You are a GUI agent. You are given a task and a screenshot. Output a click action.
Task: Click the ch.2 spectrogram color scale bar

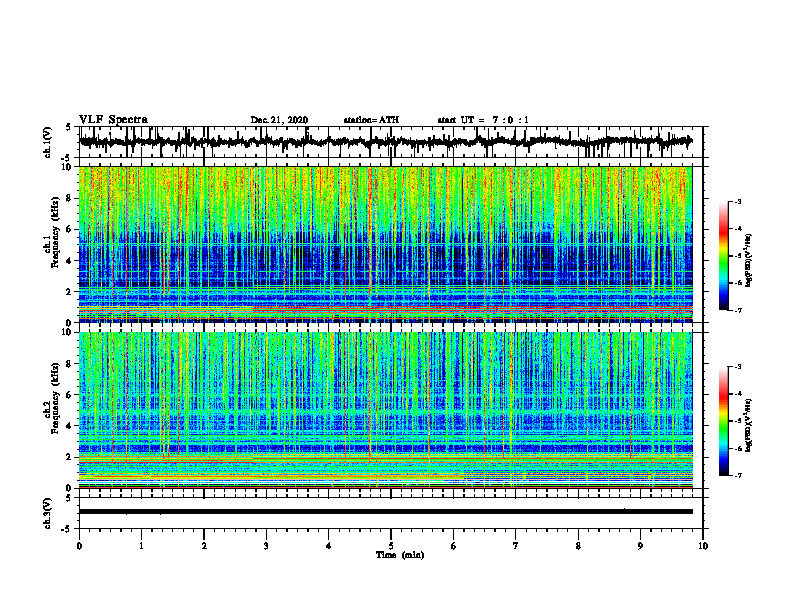pyautogui.click(x=724, y=421)
